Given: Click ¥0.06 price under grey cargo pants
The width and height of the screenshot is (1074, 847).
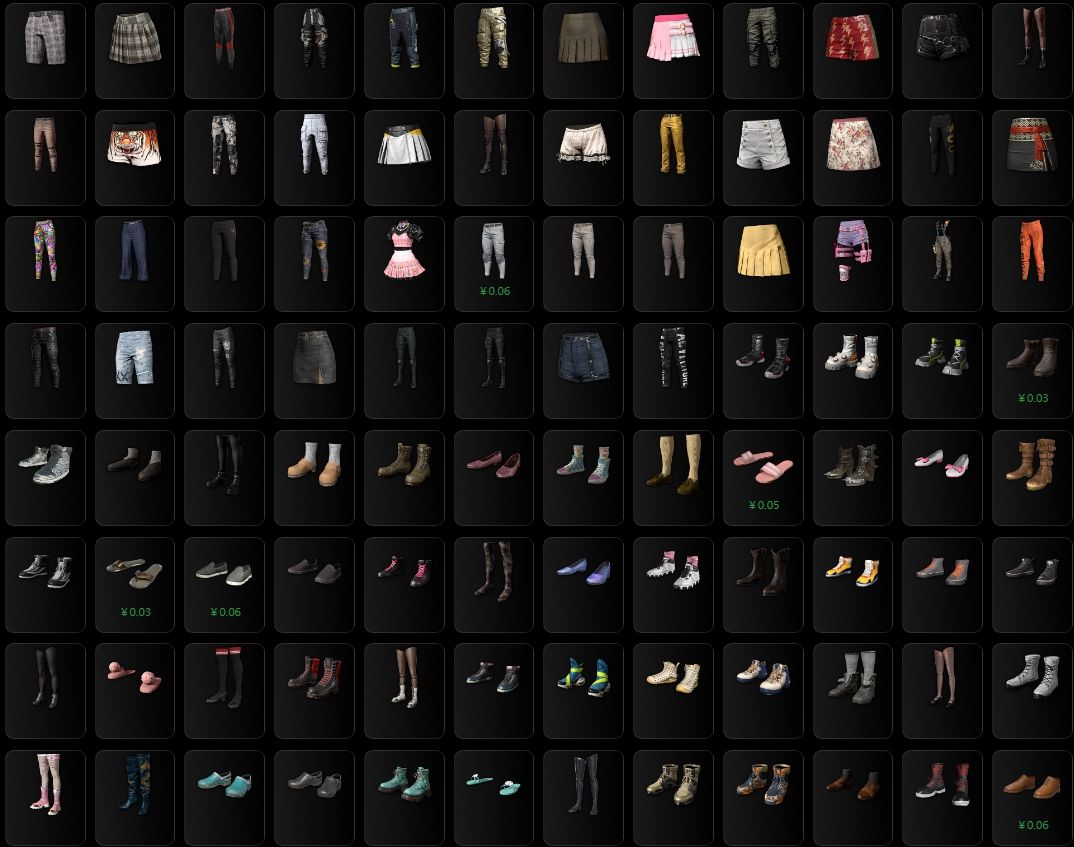Looking at the screenshot, I should 495,291.
